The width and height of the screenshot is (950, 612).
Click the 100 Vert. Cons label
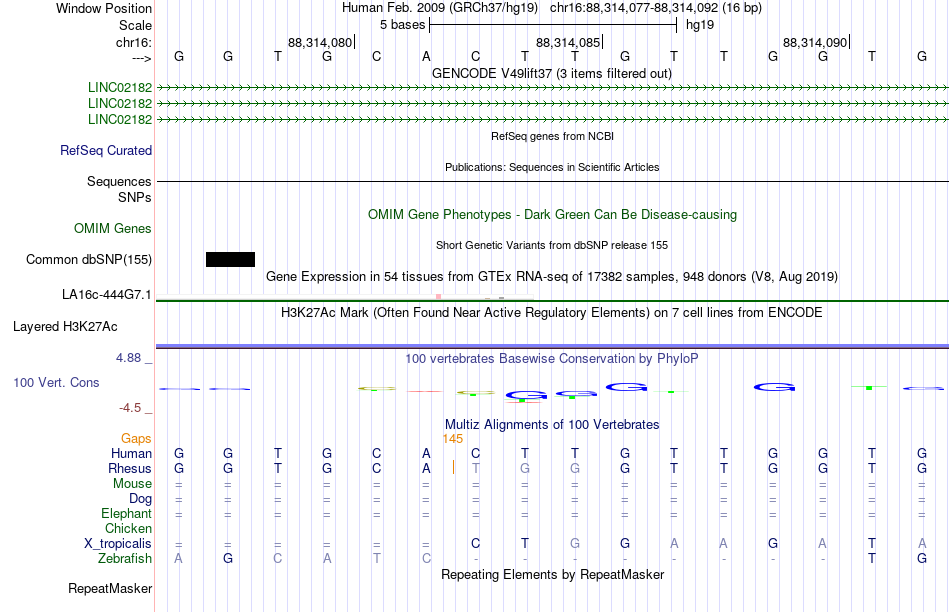[x=56, y=382]
